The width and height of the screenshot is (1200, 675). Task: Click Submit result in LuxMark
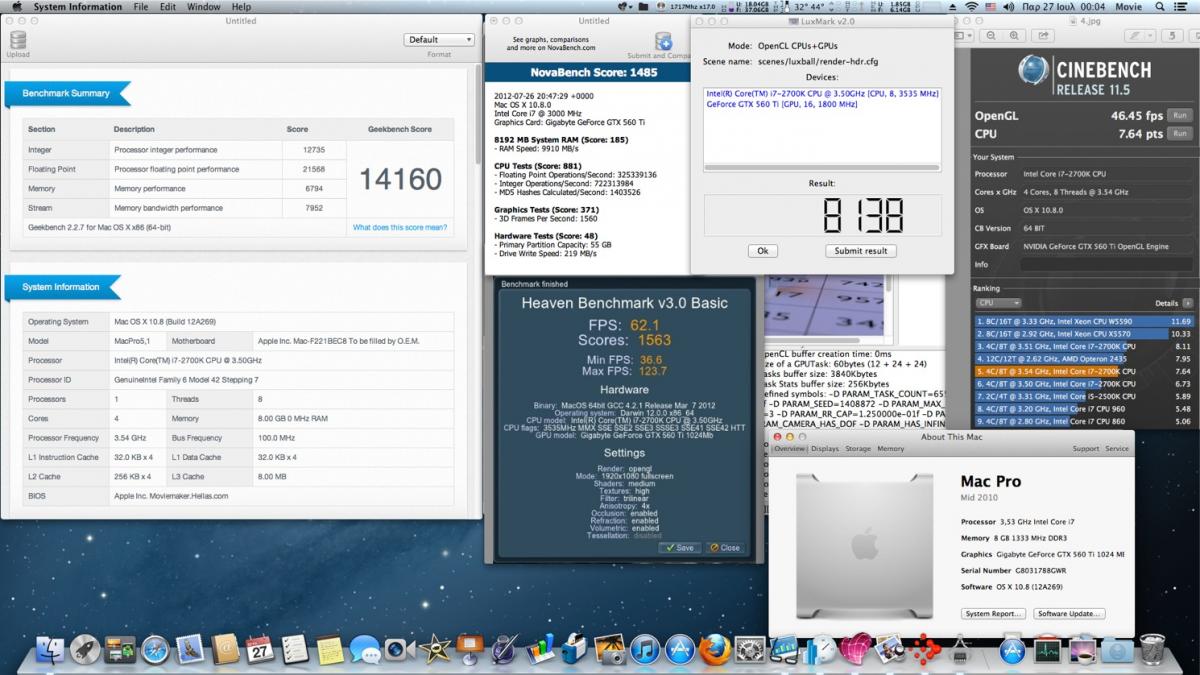861,251
